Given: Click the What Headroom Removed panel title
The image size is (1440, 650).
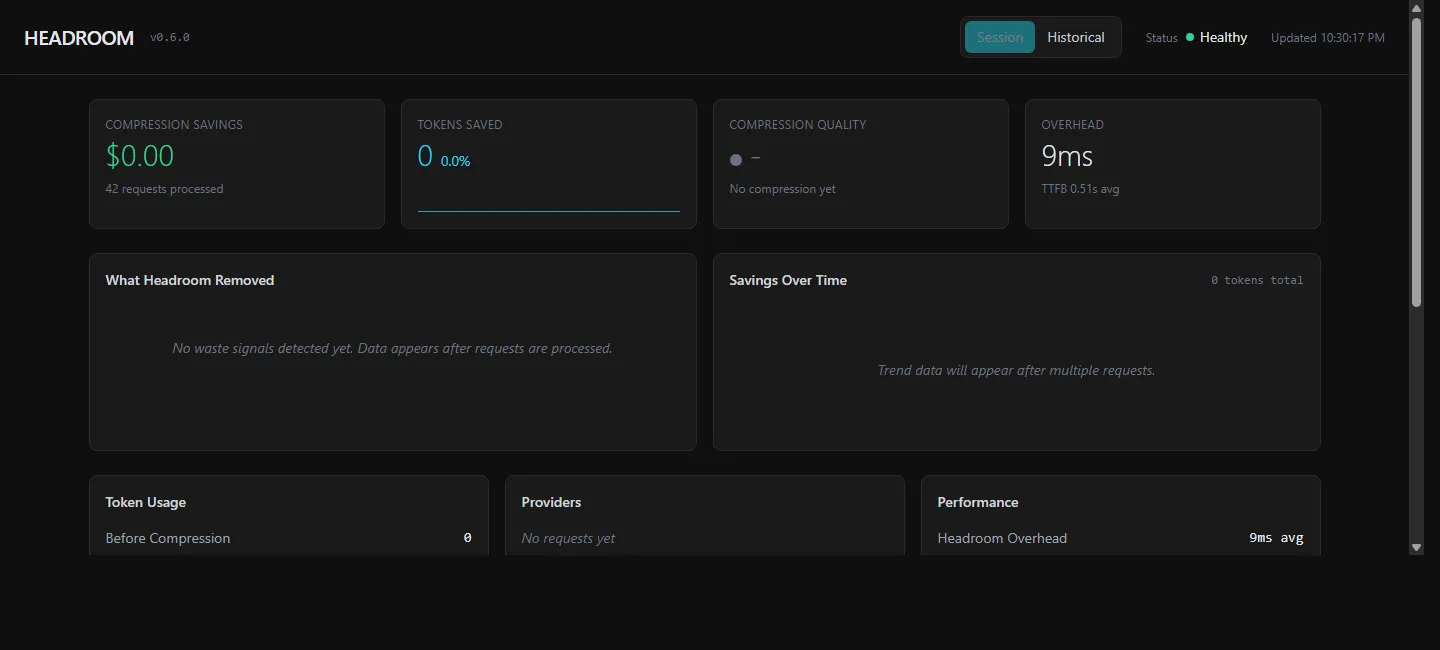Looking at the screenshot, I should tap(190, 280).
